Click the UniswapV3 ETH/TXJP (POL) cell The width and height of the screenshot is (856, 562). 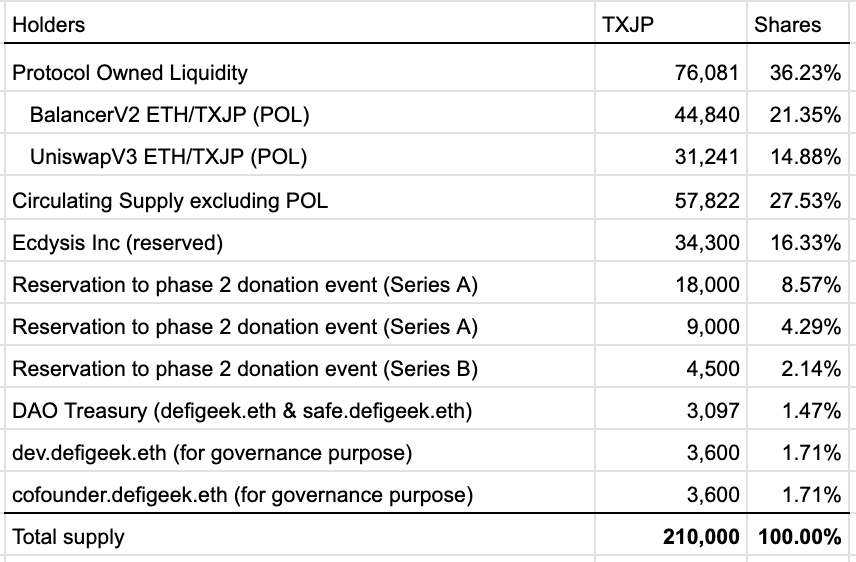tap(168, 156)
